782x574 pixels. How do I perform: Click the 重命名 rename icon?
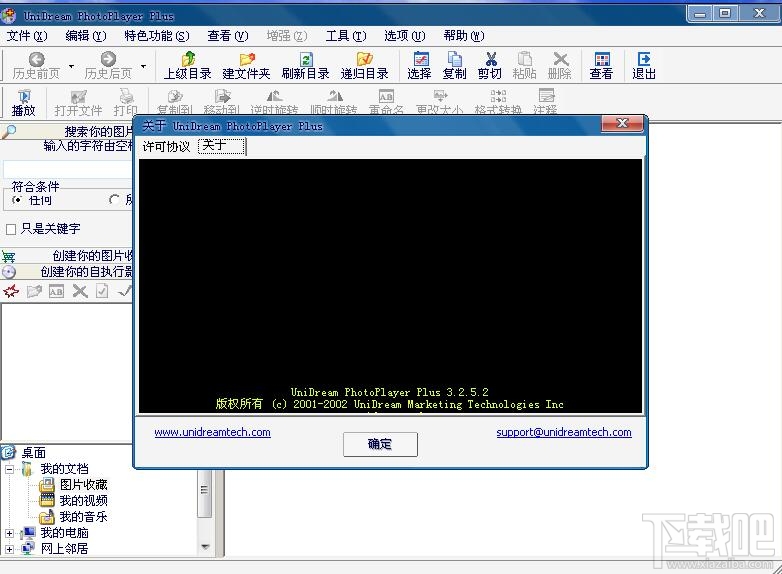click(x=386, y=96)
